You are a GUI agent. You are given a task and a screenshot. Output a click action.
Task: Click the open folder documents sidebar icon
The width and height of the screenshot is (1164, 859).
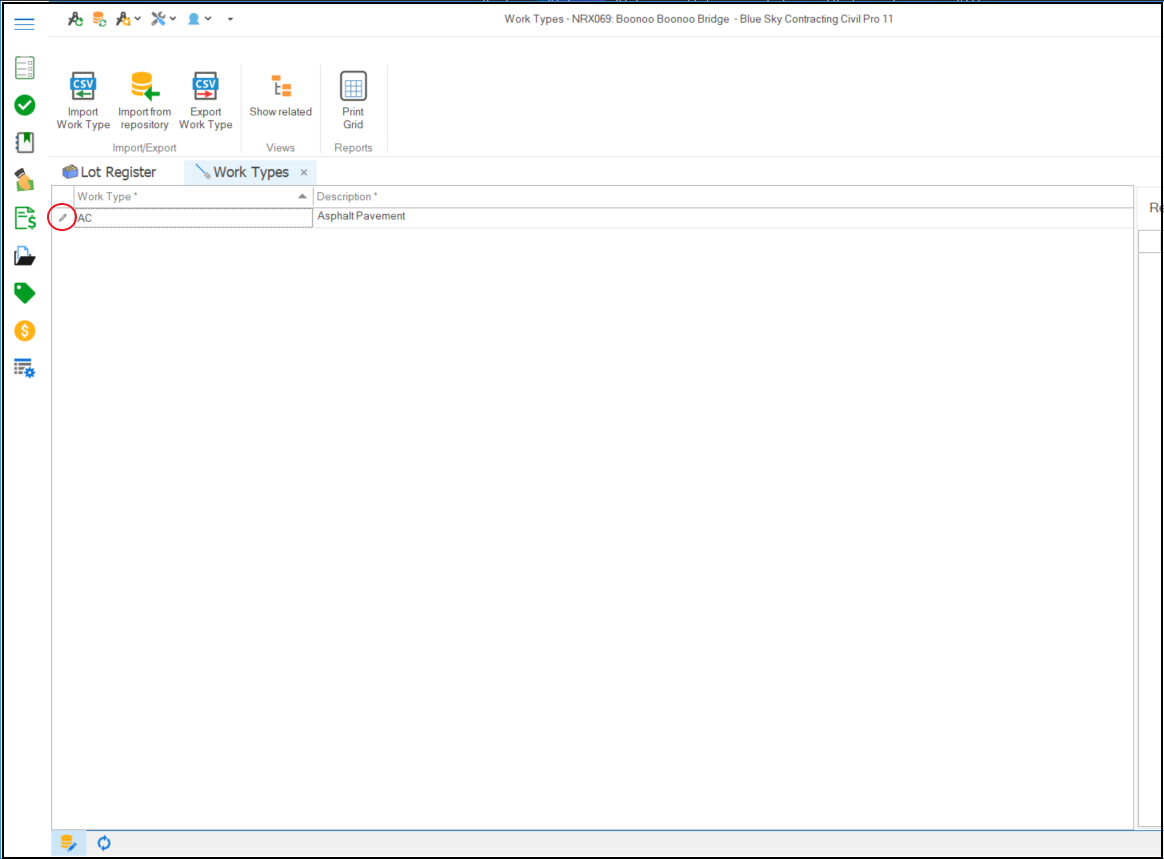pos(25,257)
